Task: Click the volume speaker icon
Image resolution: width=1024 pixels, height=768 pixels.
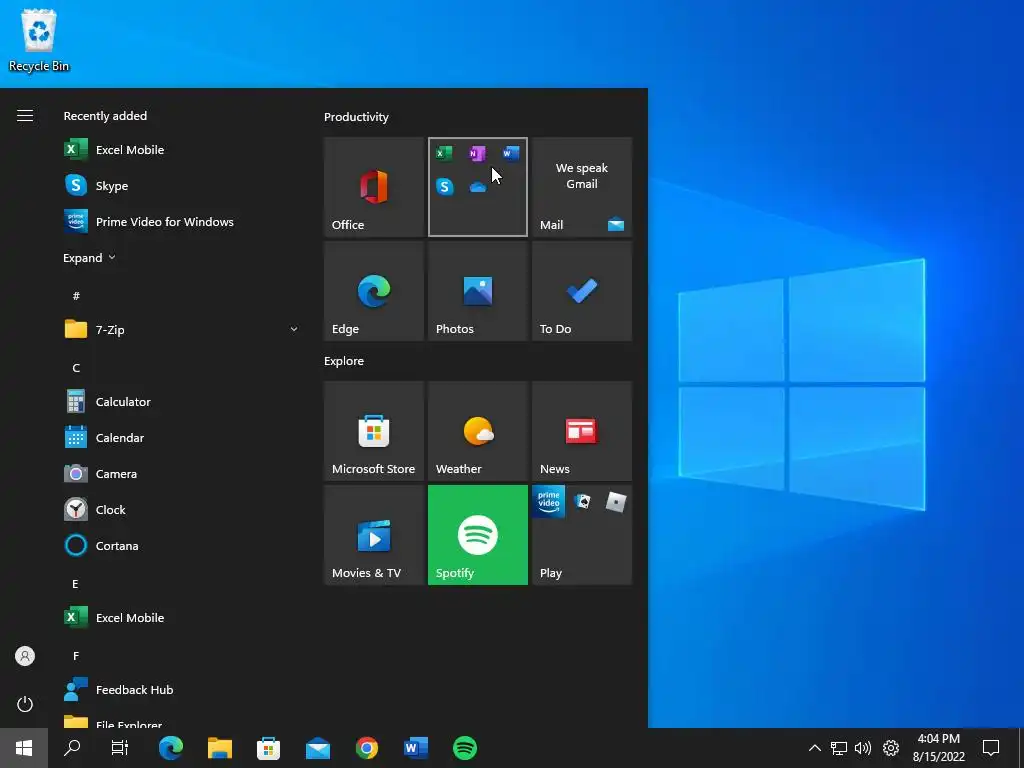Action: click(x=863, y=748)
